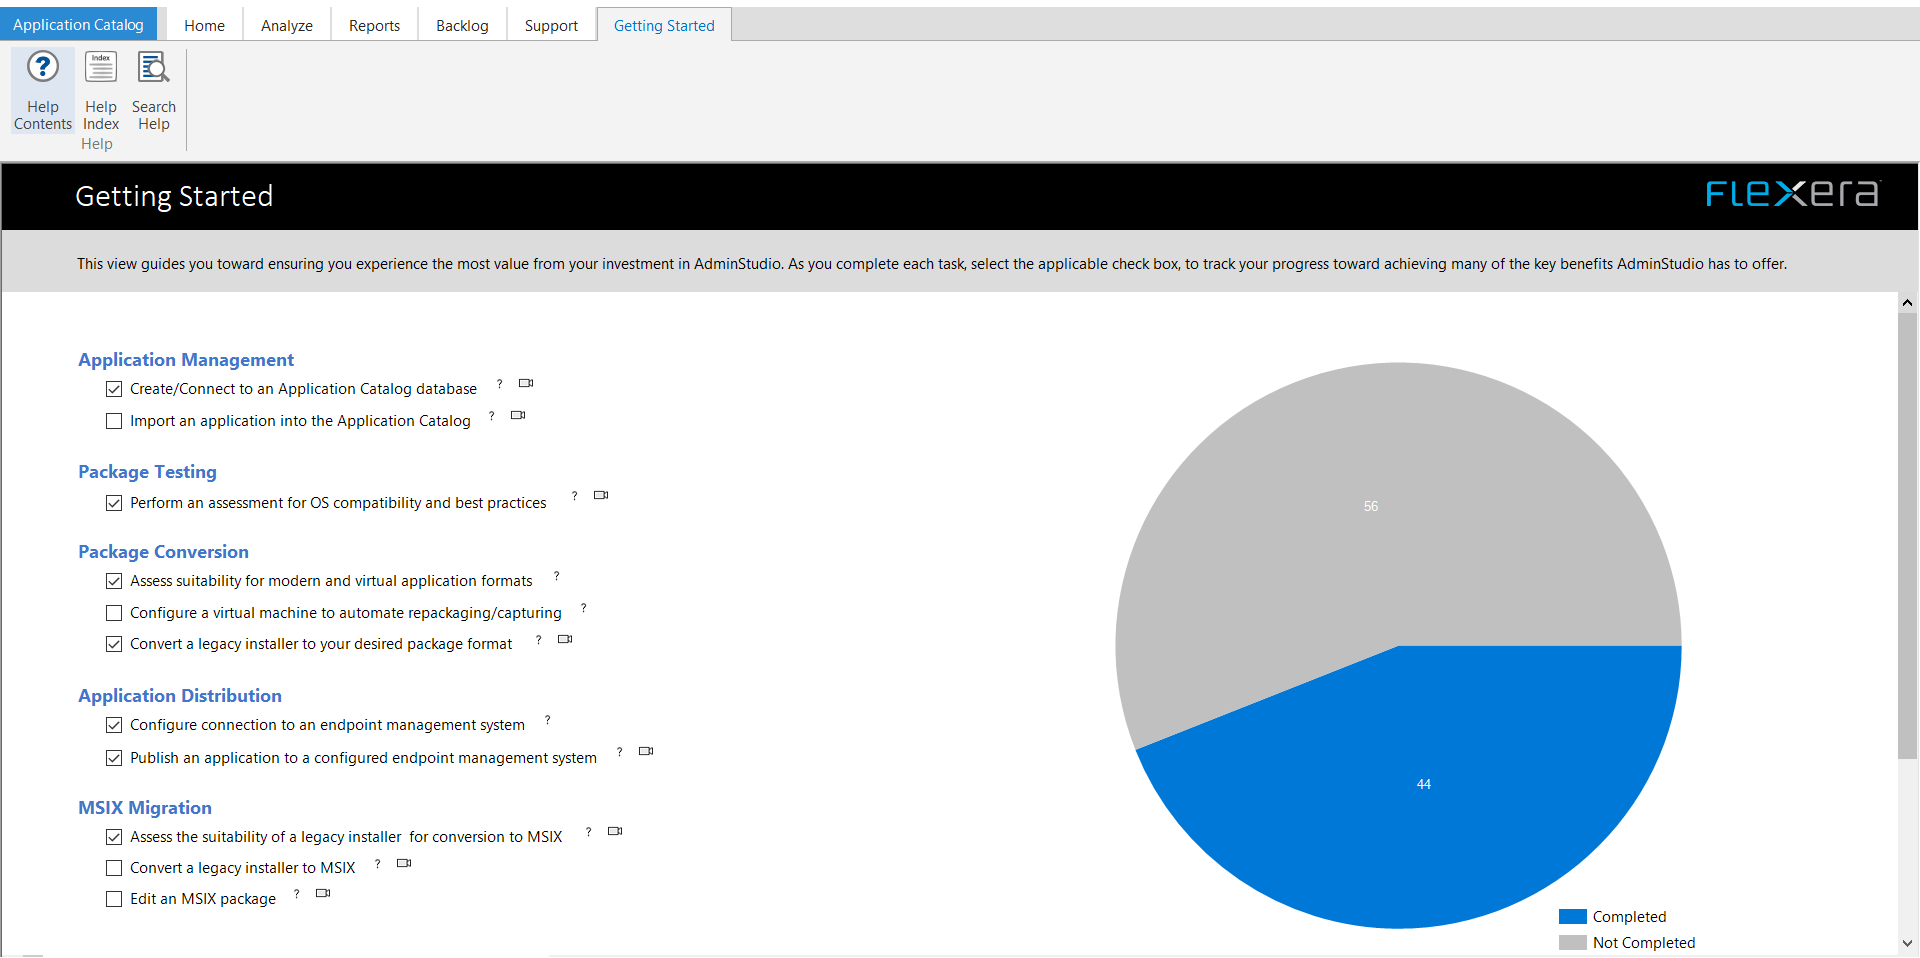The image size is (1920, 958).
Task: Click the Backlog tab
Action: 462,25
